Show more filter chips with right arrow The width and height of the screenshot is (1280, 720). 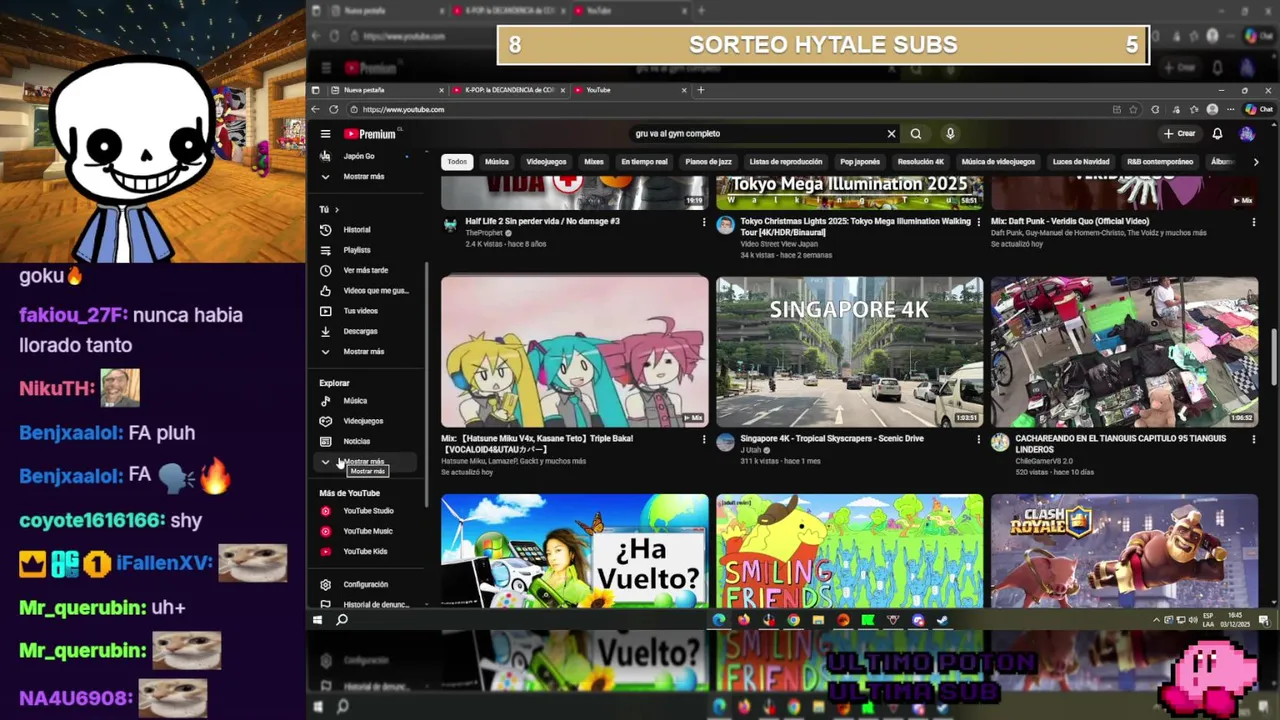pos(1256,162)
